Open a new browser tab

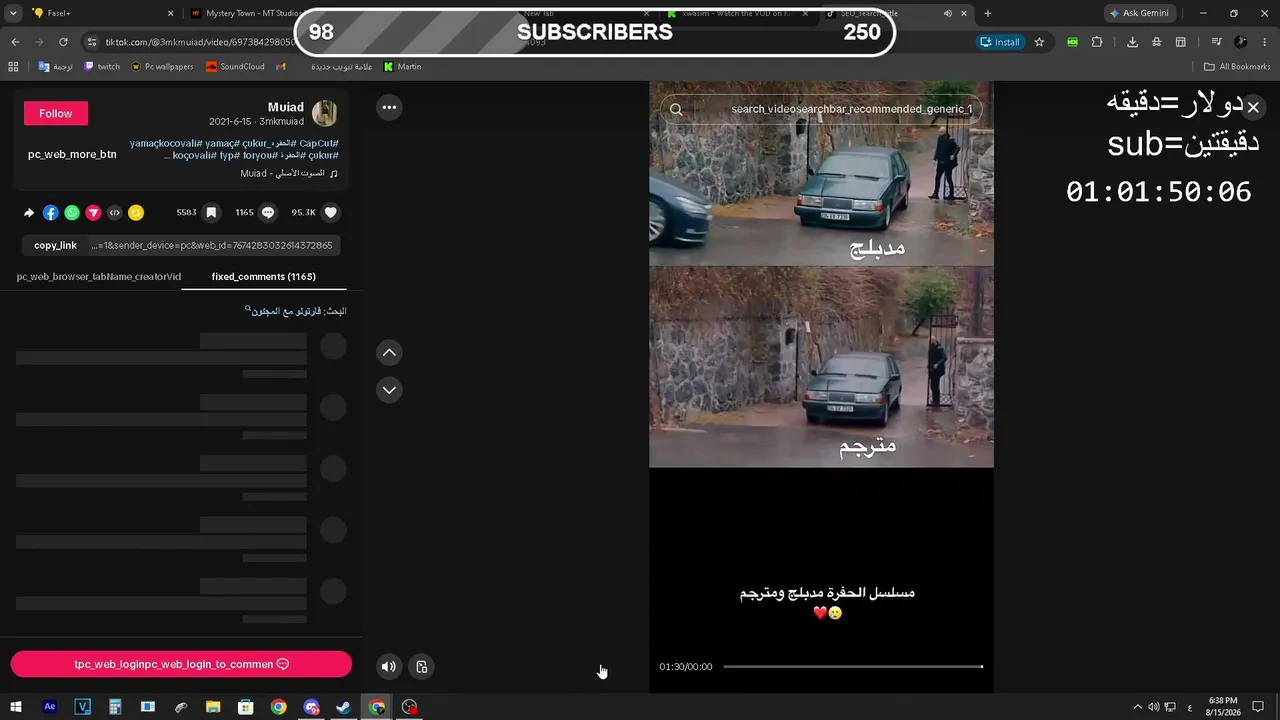click(x=988, y=13)
